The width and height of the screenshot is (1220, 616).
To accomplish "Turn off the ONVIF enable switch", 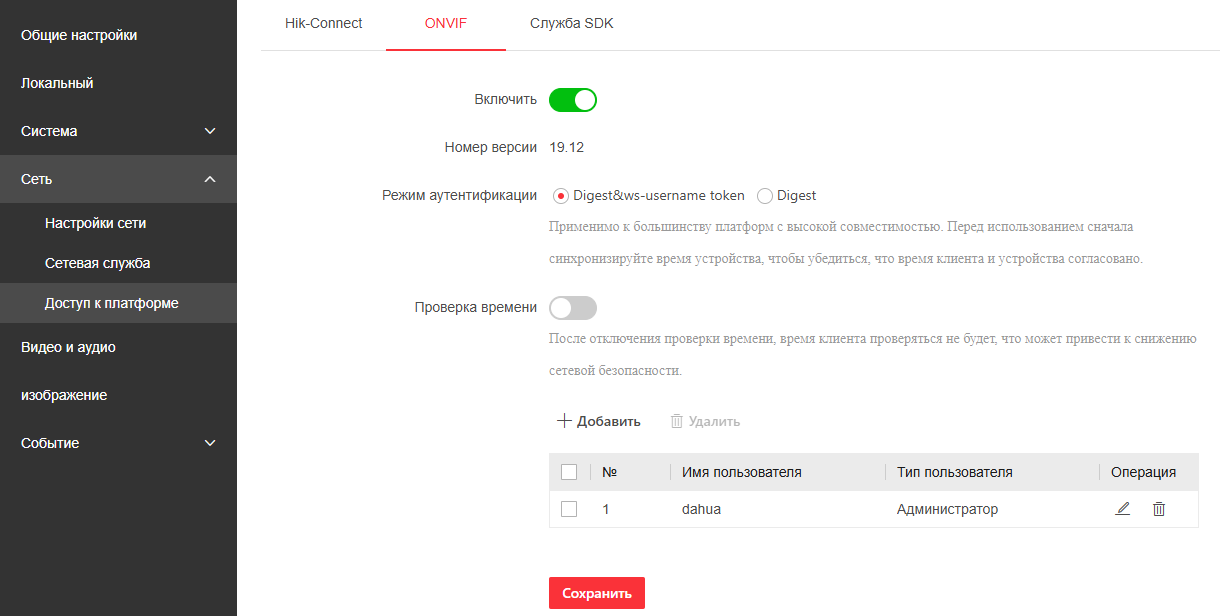I will pos(573,100).
